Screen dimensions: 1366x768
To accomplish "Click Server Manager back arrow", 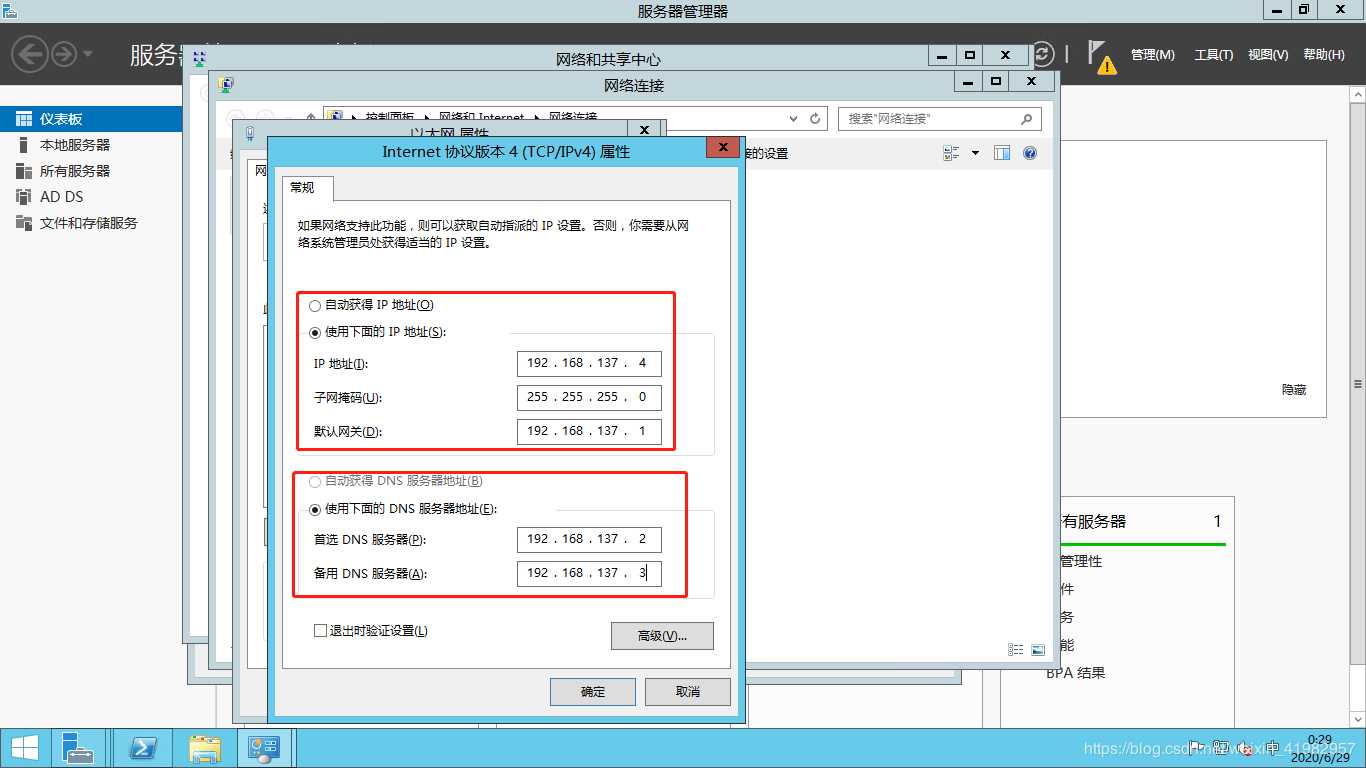I will [30, 54].
